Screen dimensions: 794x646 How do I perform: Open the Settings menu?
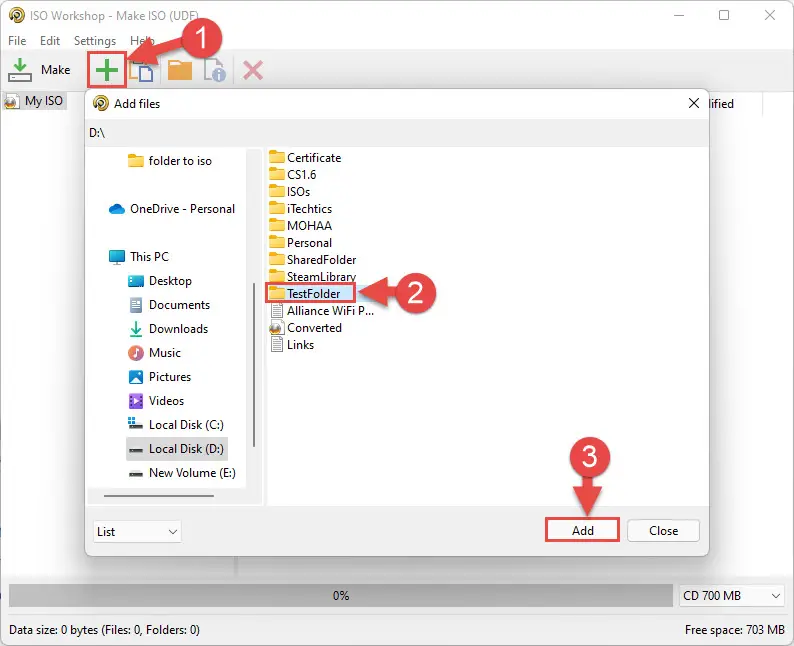pyautogui.click(x=95, y=41)
